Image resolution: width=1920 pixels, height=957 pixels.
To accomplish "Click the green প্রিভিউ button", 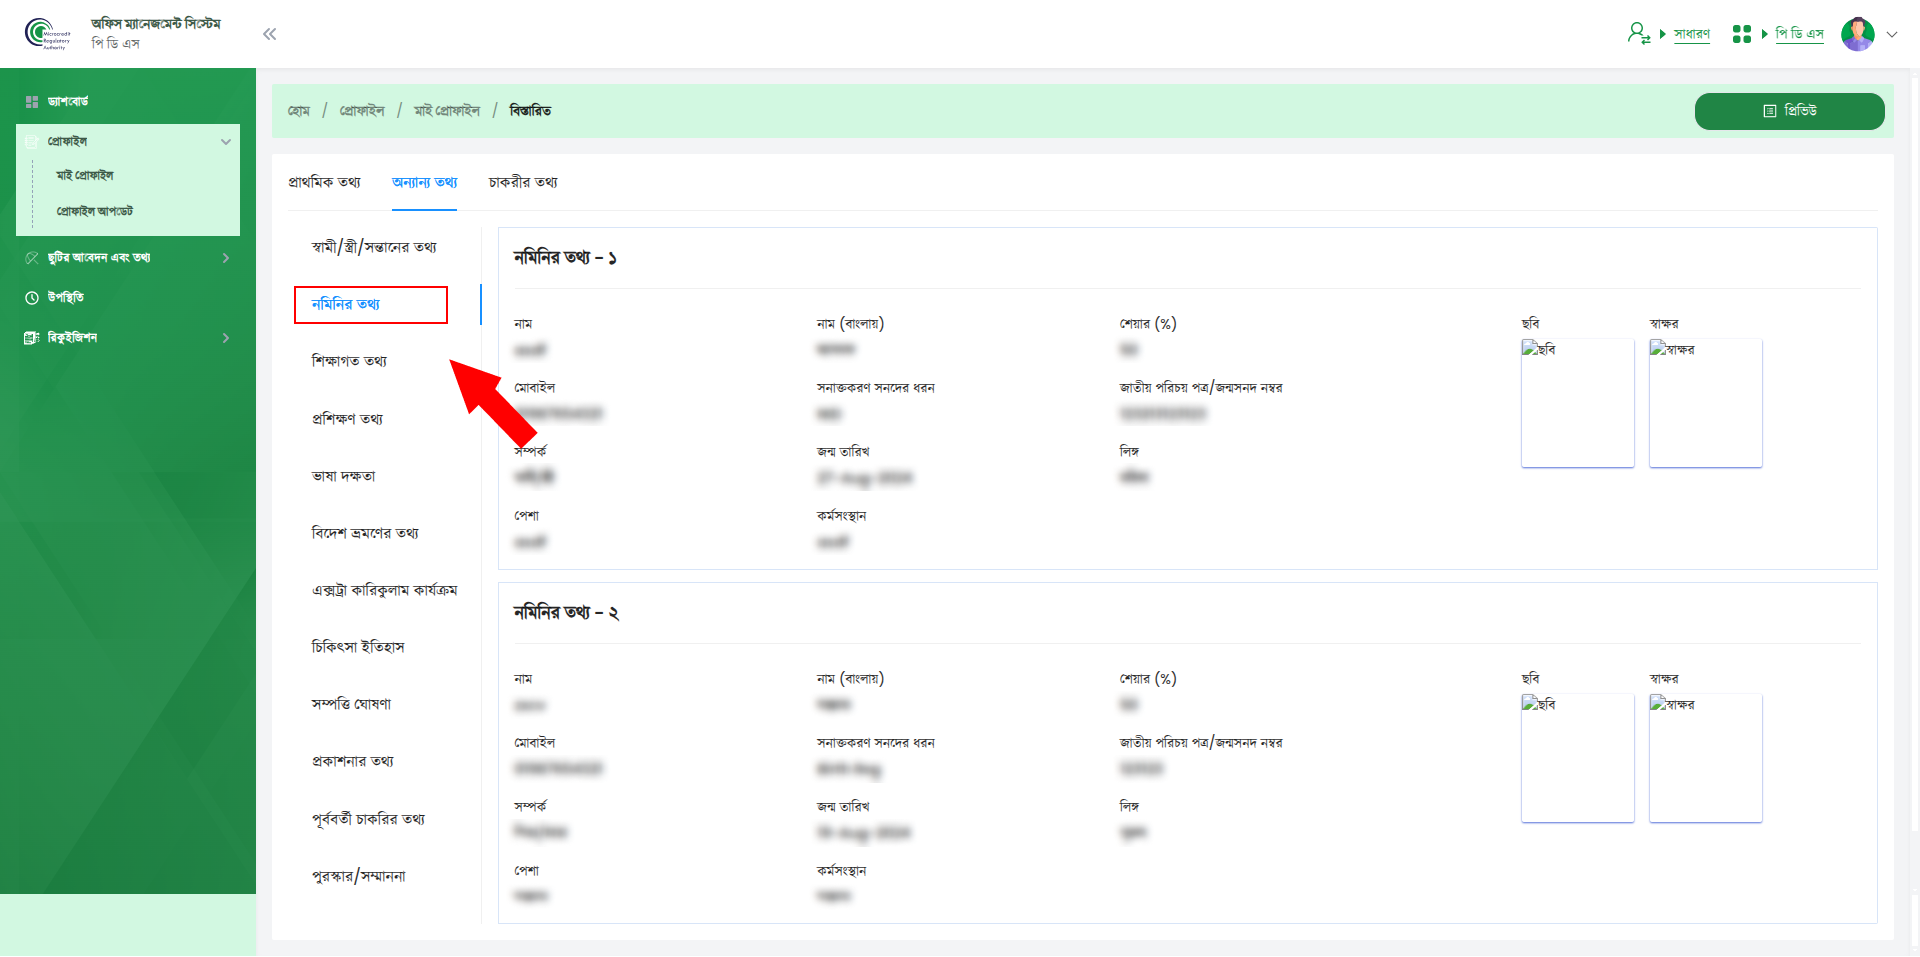I will tap(1789, 111).
